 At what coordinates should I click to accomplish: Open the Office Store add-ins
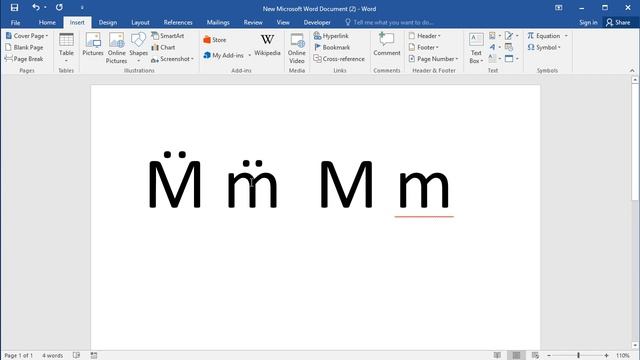click(215, 40)
